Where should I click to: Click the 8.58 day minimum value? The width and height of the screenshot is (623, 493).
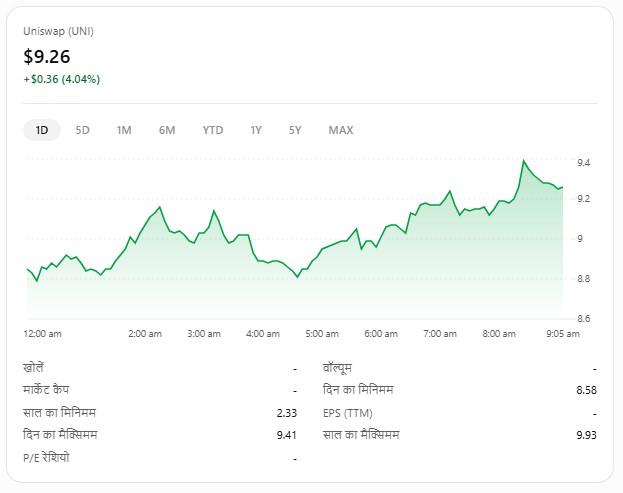coord(586,391)
